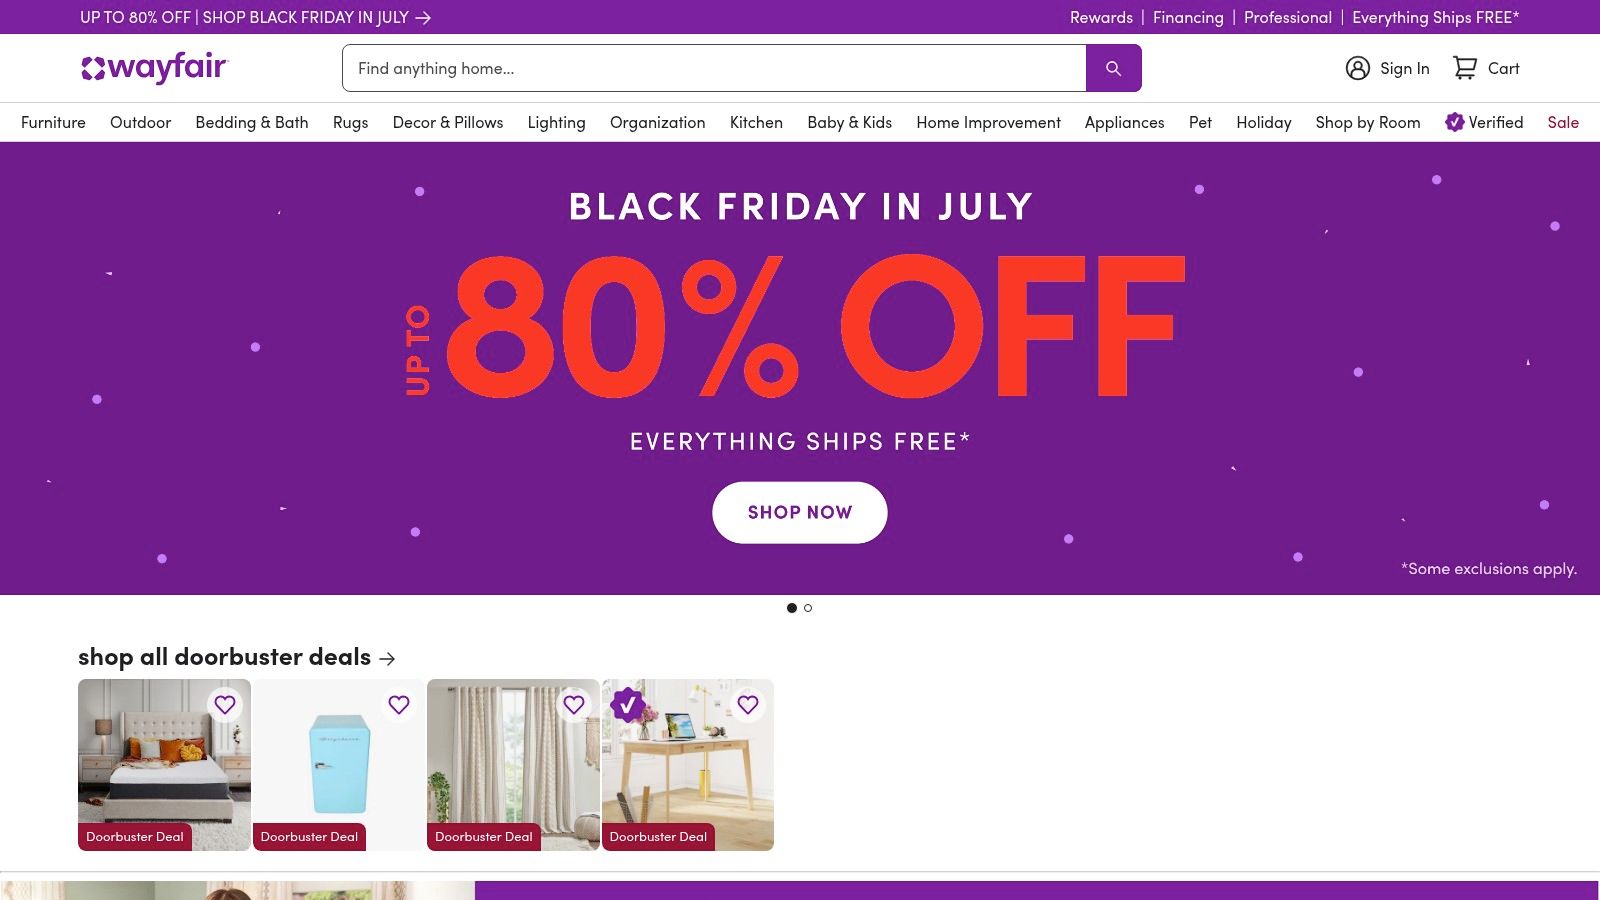Screen dimensions: 1600x900
Task: Open the Rewards link
Action: click(x=1100, y=17)
